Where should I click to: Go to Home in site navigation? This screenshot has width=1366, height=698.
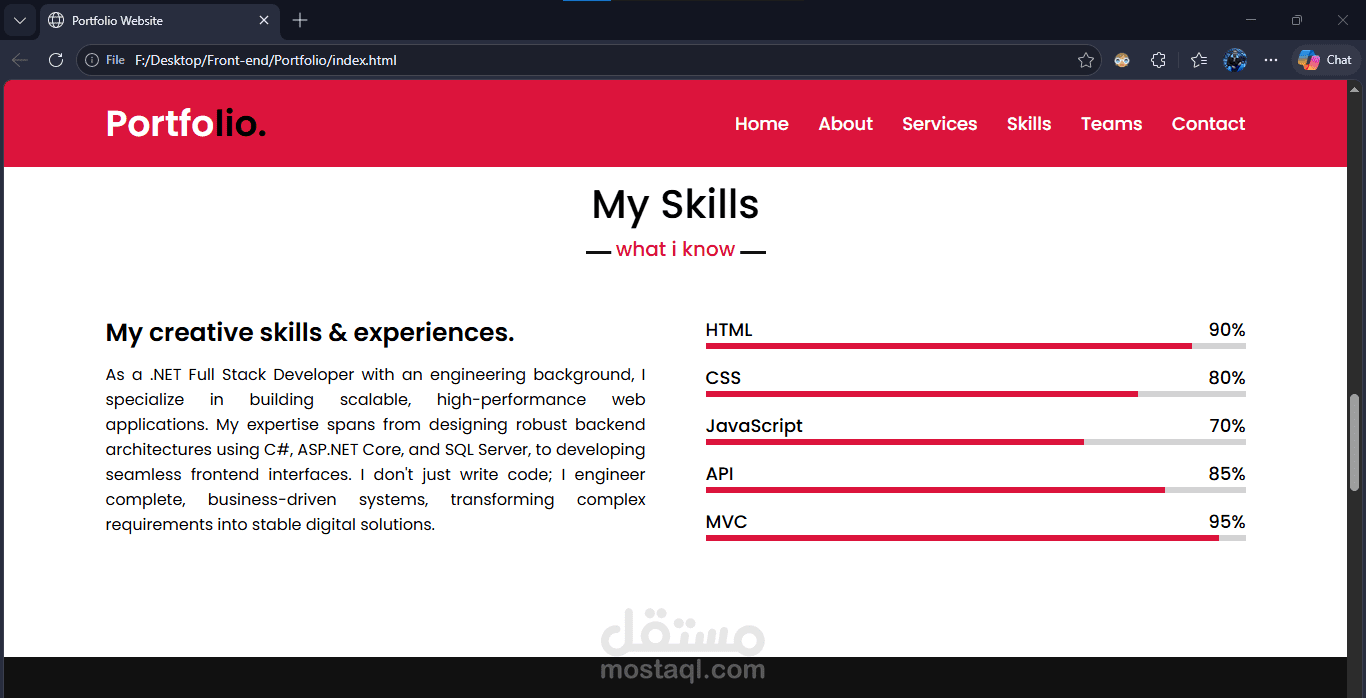point(762,124)
